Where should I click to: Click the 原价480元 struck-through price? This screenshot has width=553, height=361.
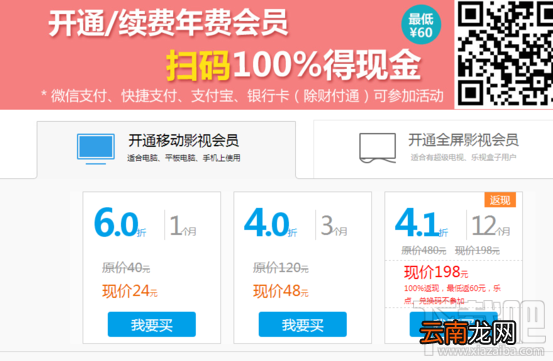click(x=424, y=251)
